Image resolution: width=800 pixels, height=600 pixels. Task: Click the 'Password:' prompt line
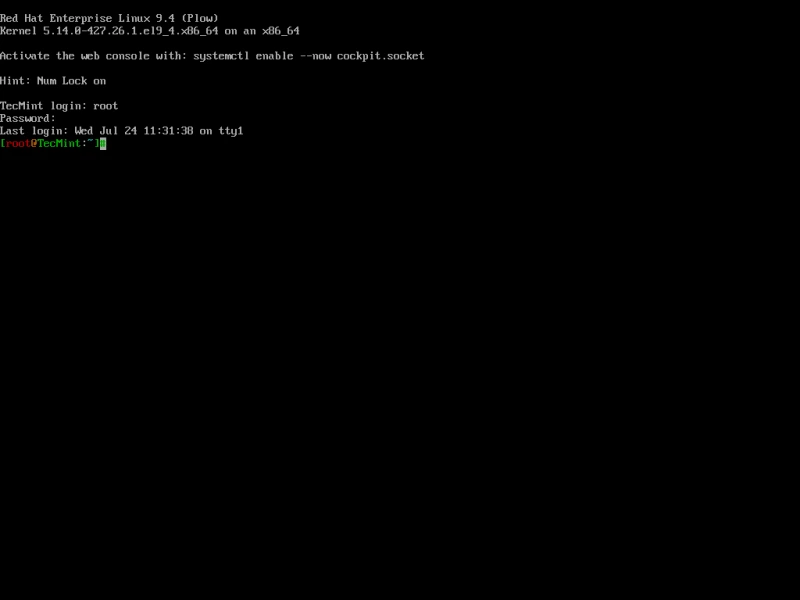28,118
